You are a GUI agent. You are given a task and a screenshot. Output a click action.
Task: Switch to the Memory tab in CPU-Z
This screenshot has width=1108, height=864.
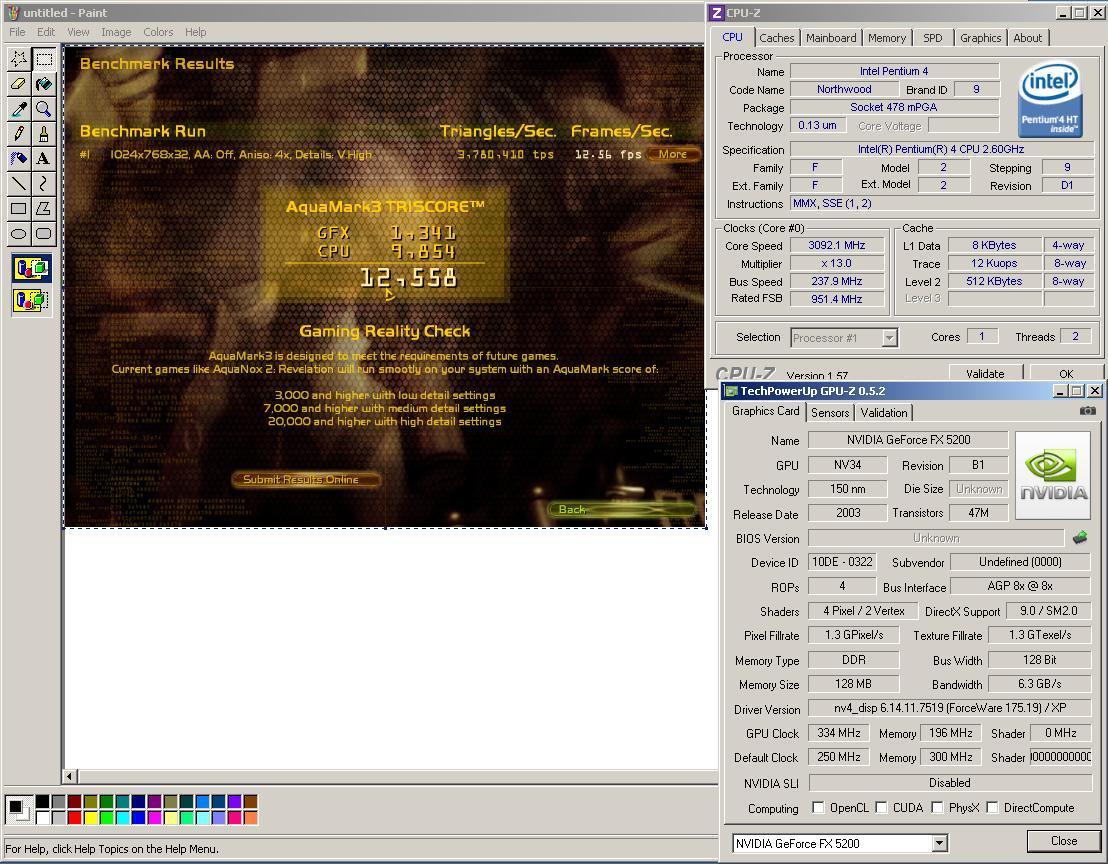tap(887, 38)
